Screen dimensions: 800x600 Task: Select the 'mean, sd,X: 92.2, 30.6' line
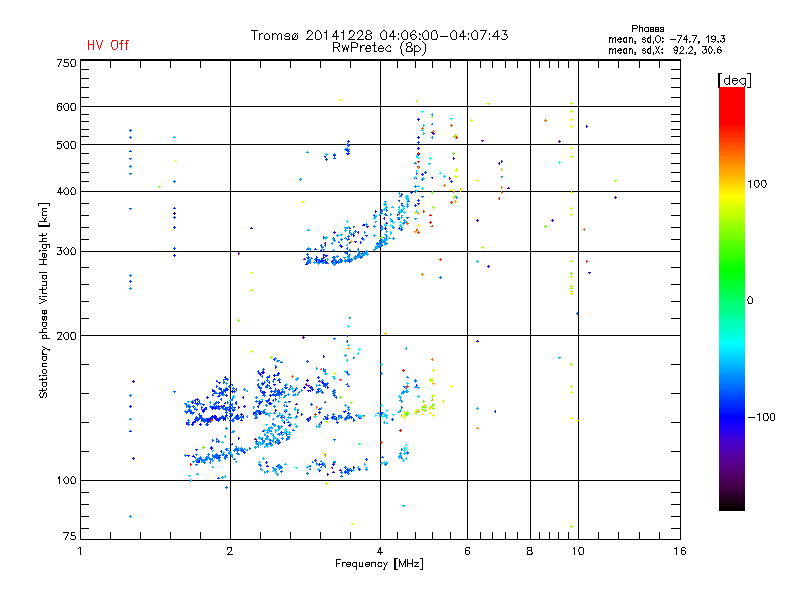pos(665,50)
